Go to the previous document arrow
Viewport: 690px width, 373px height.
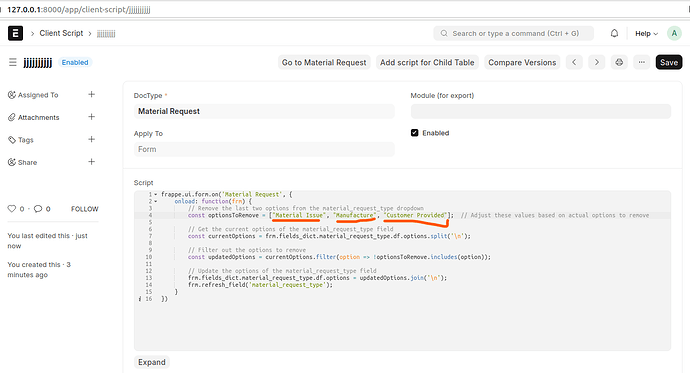pos(574,62)
